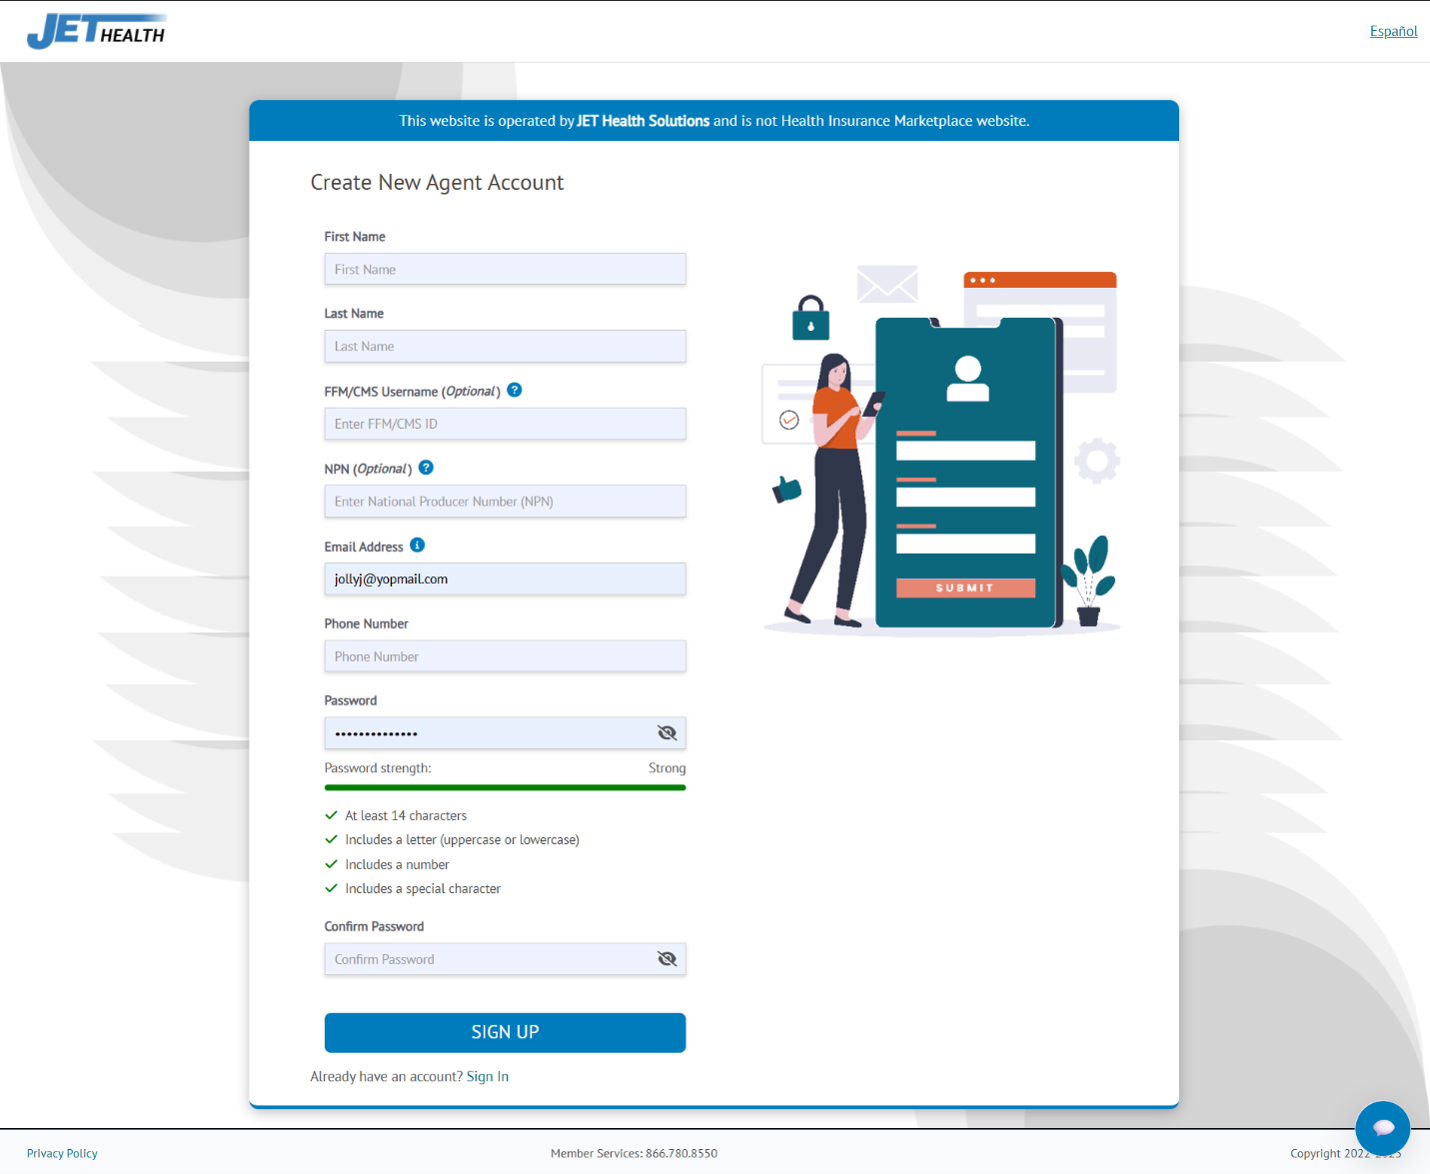Image resolution: width=1430 pixels, height=1174 pixels.
Task: Click "Includes a special character" requirement
Action: 423,889
